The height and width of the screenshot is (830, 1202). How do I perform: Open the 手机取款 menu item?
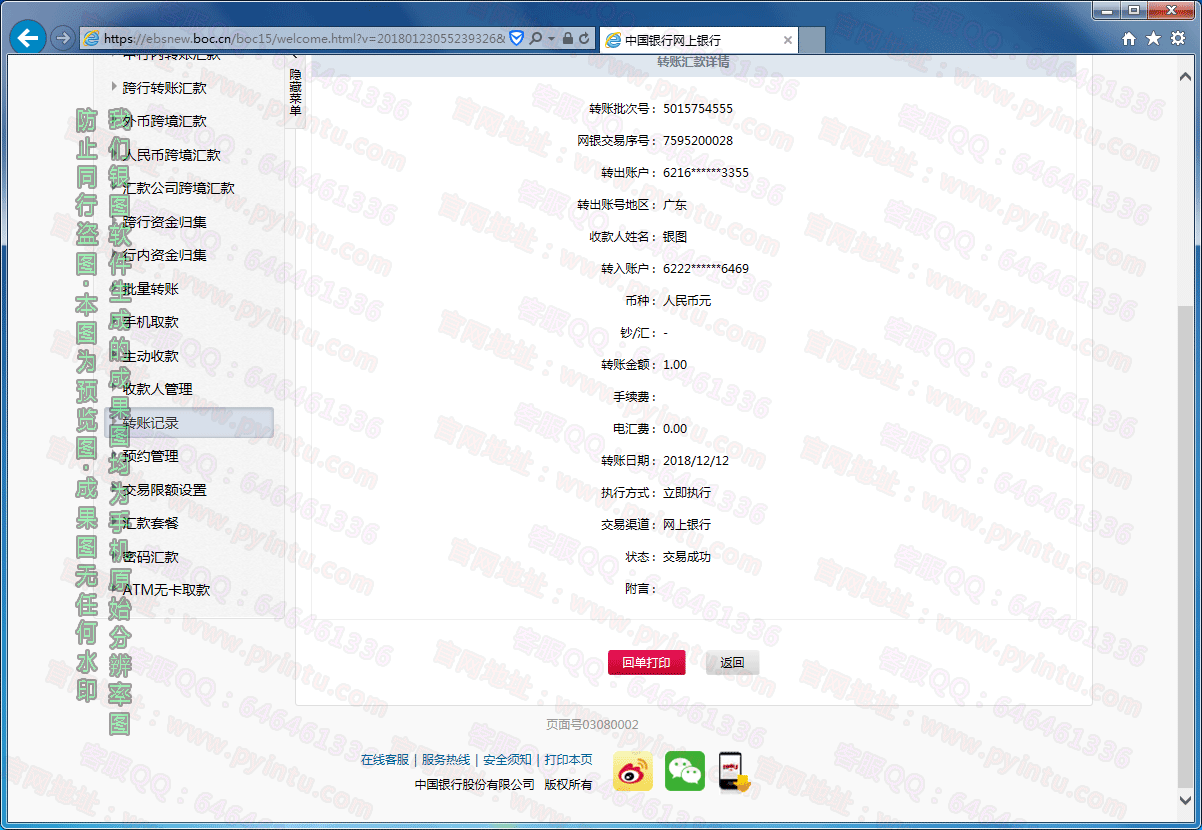[151, 322]
